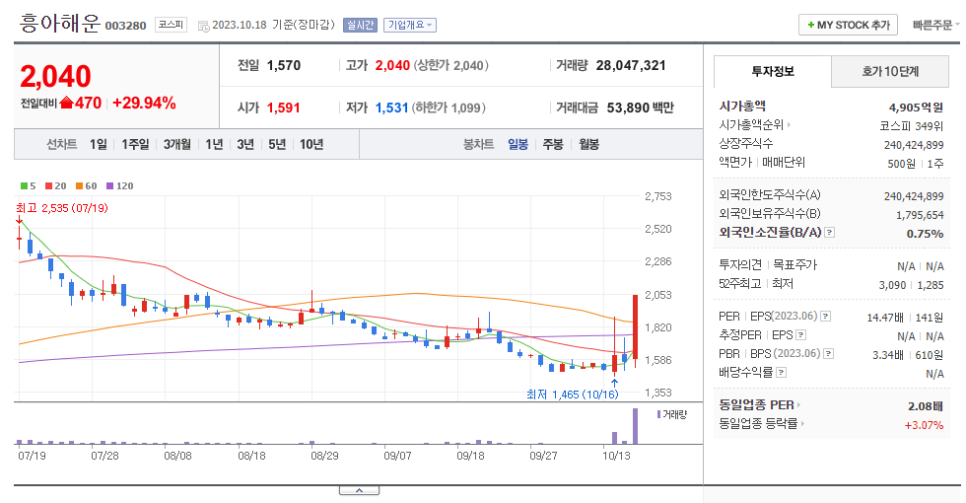Click 시가 value 1,591

pyautogui.click(x=283, y=108)
